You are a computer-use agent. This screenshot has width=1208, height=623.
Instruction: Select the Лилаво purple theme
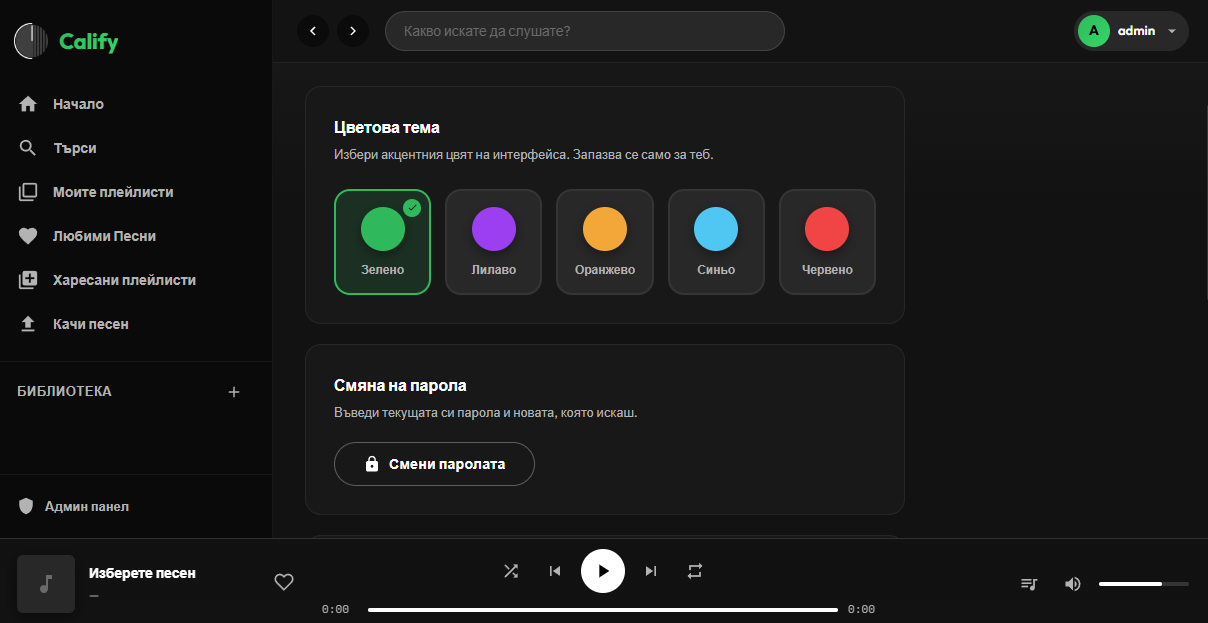pos(493,242)
